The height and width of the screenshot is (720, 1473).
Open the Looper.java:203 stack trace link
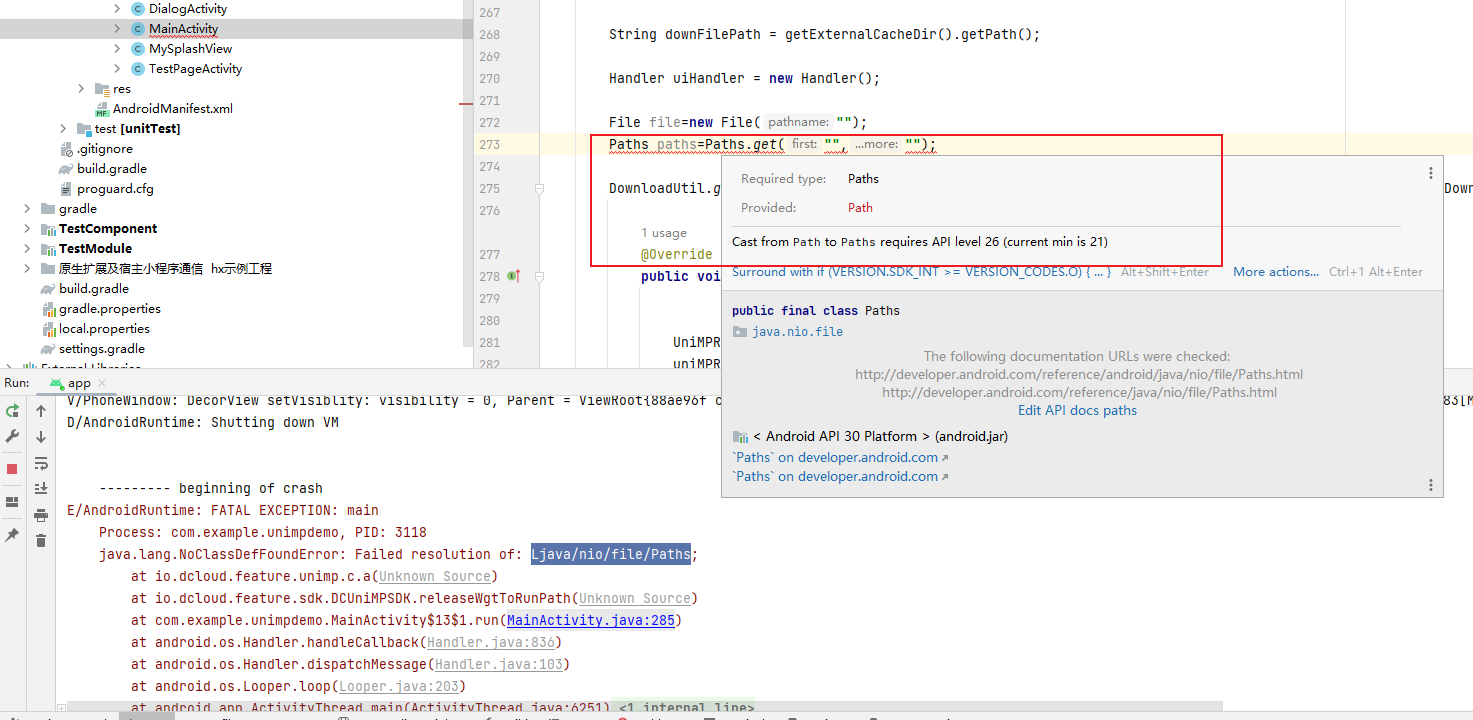click(x=401, y=686)
